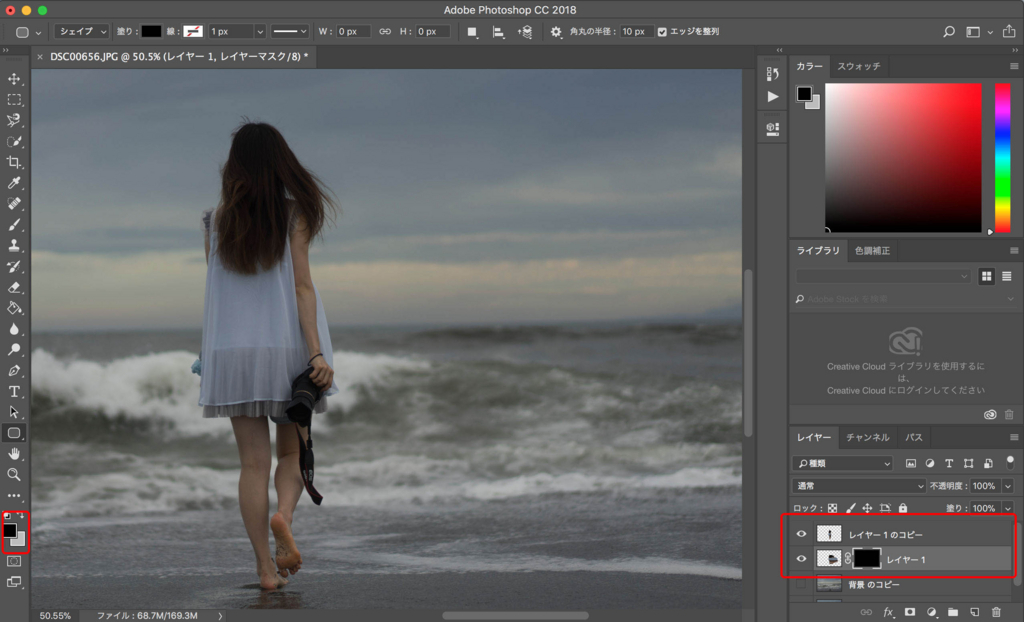The height and width of the screenshot is (622, 1024).
Task: Select the Horizontal Type tool
Action: 14,391
